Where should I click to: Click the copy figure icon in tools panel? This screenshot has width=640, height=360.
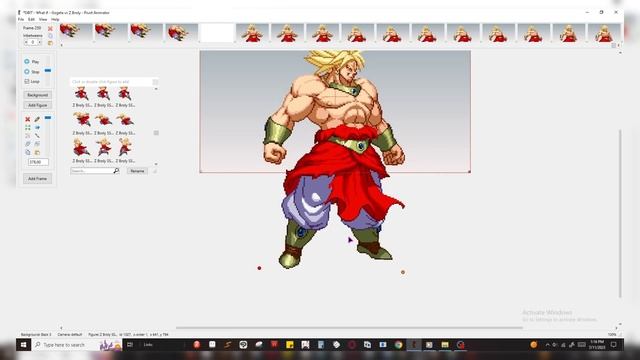28,152
